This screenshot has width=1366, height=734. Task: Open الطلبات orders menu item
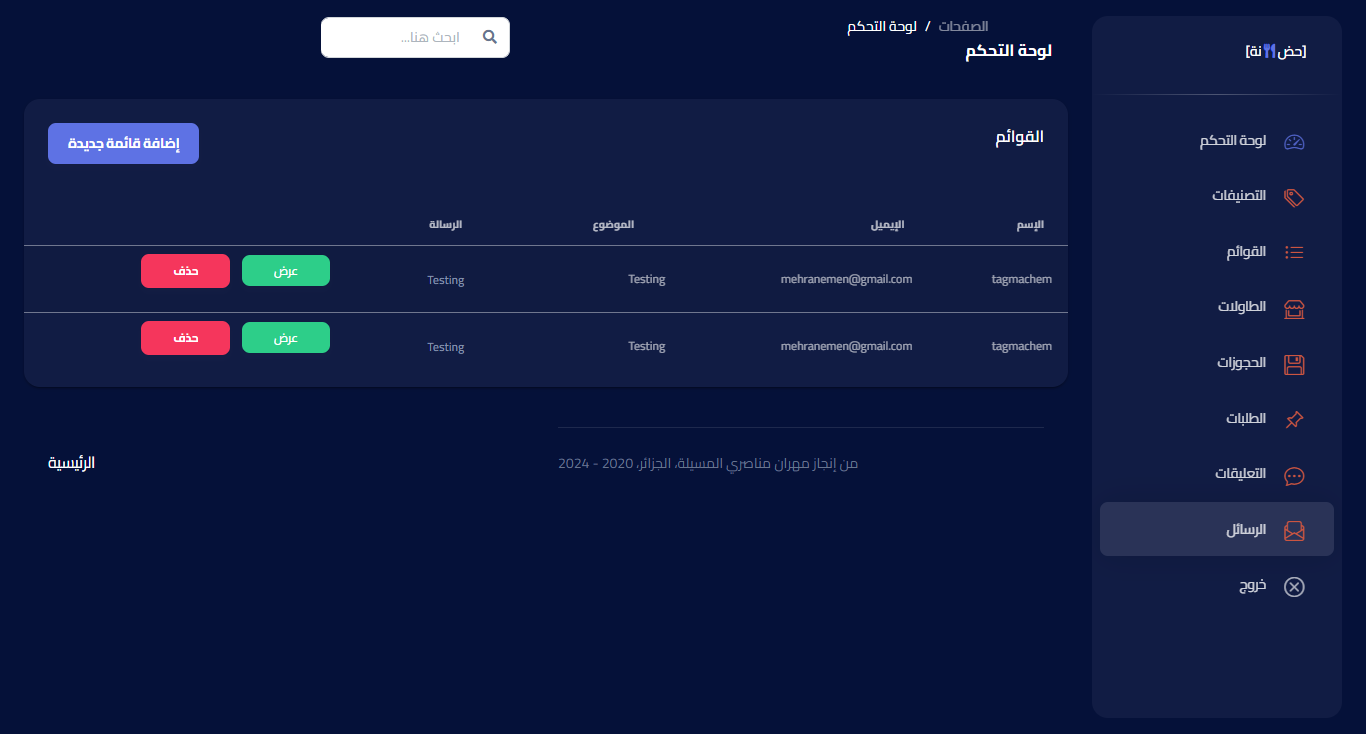[x=1246, y=419]
